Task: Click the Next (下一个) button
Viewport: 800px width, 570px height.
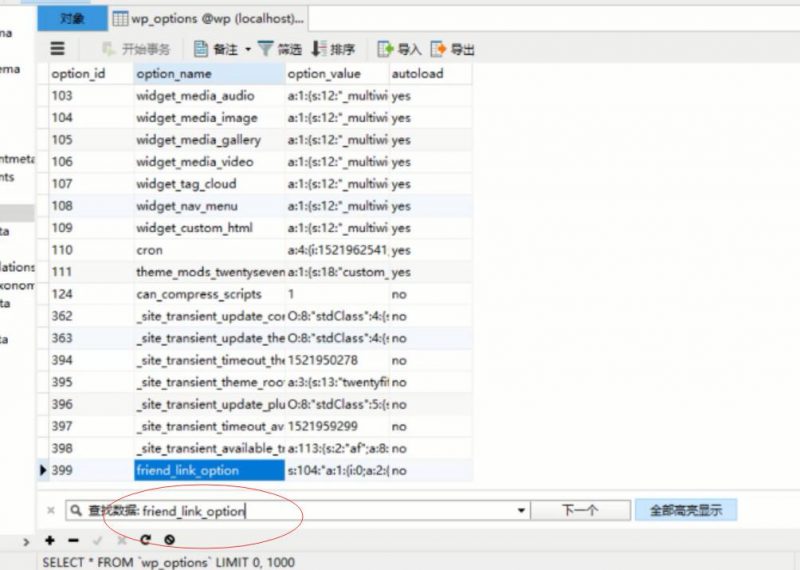Action: pos(581,510)
